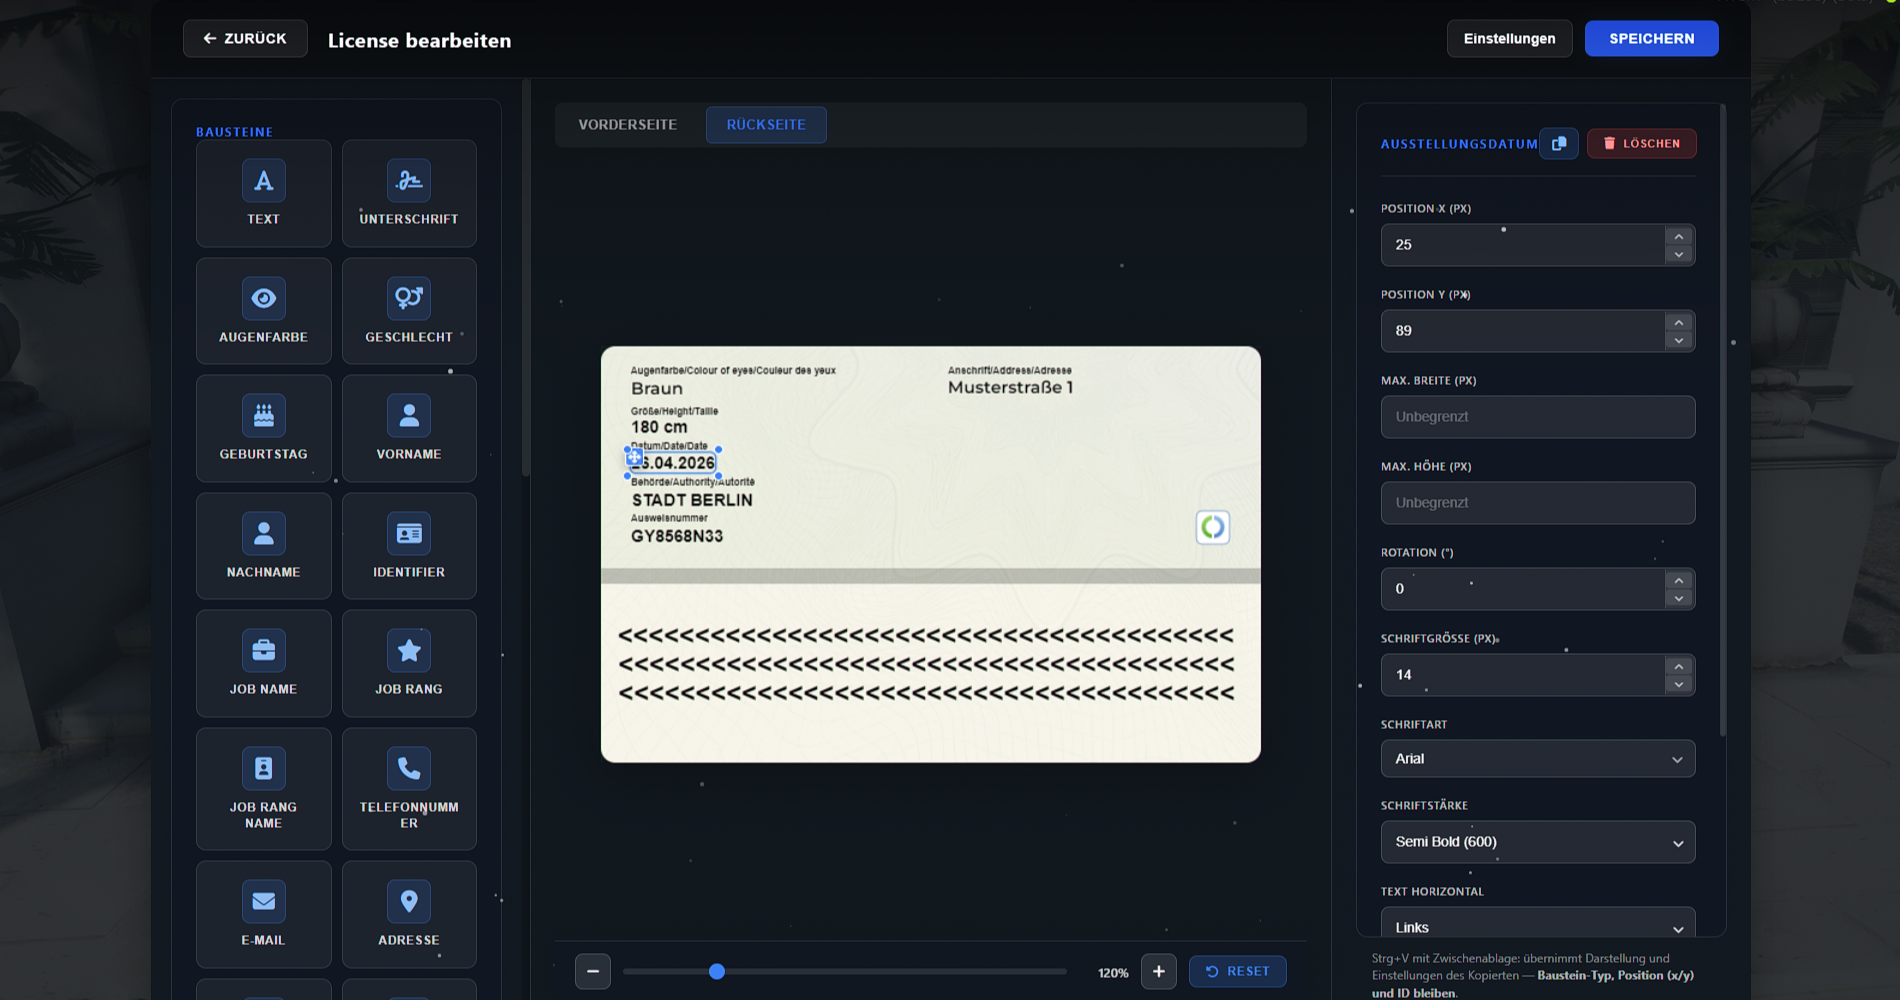The height and width of the screenshot is (1000, 1900).
Task: Click the Bausteine panel scrollbar
Action: tap(526, 278)
